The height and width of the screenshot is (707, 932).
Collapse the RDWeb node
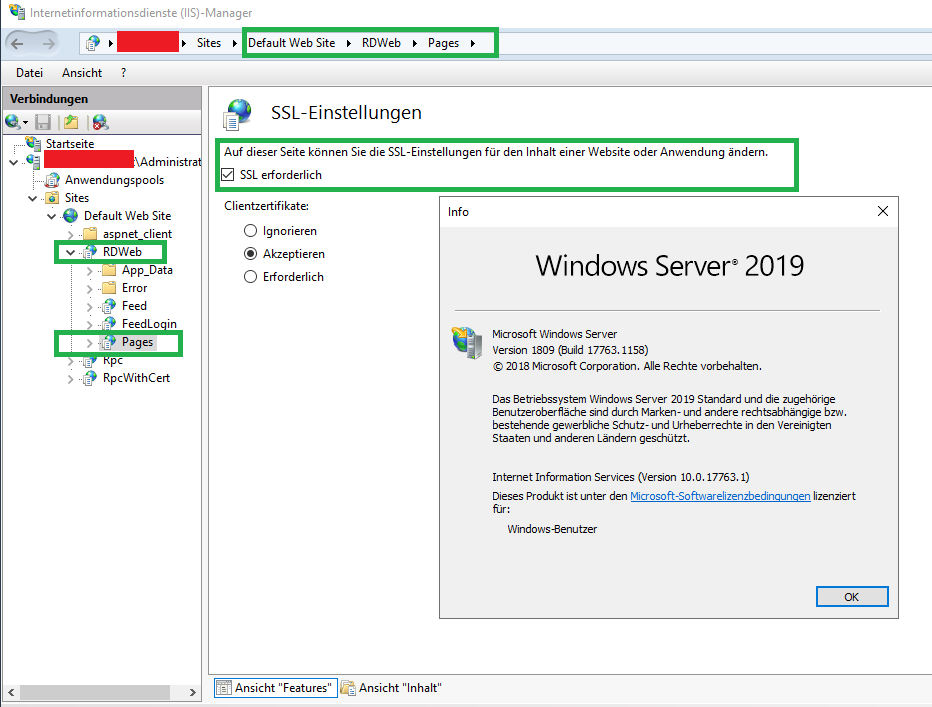pos(71,252)
